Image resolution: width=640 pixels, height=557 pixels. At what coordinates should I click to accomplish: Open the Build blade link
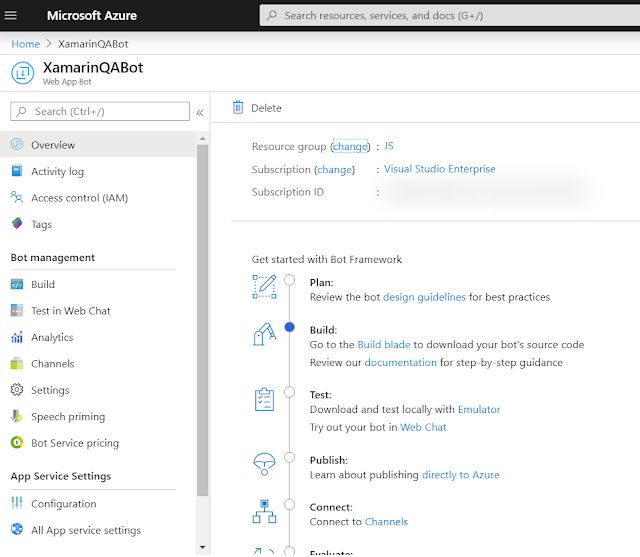coord(384,344)
